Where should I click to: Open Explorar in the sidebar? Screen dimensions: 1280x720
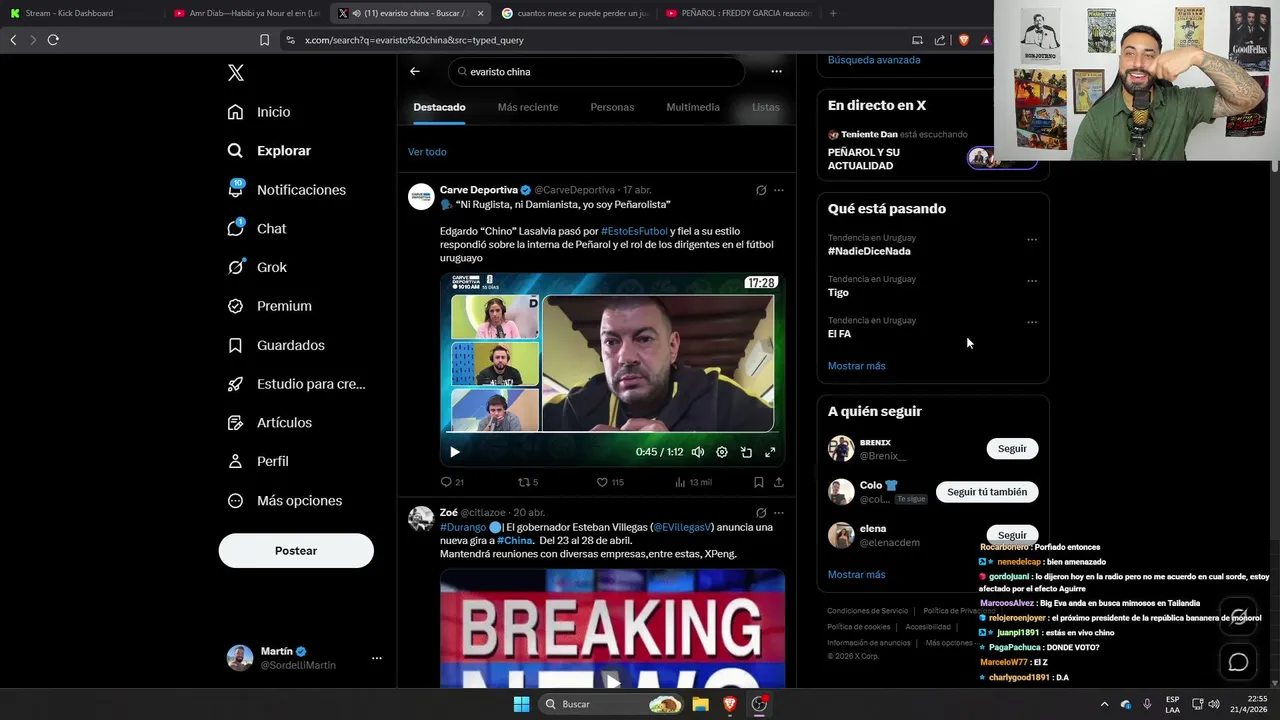click(x=269, y=151)
